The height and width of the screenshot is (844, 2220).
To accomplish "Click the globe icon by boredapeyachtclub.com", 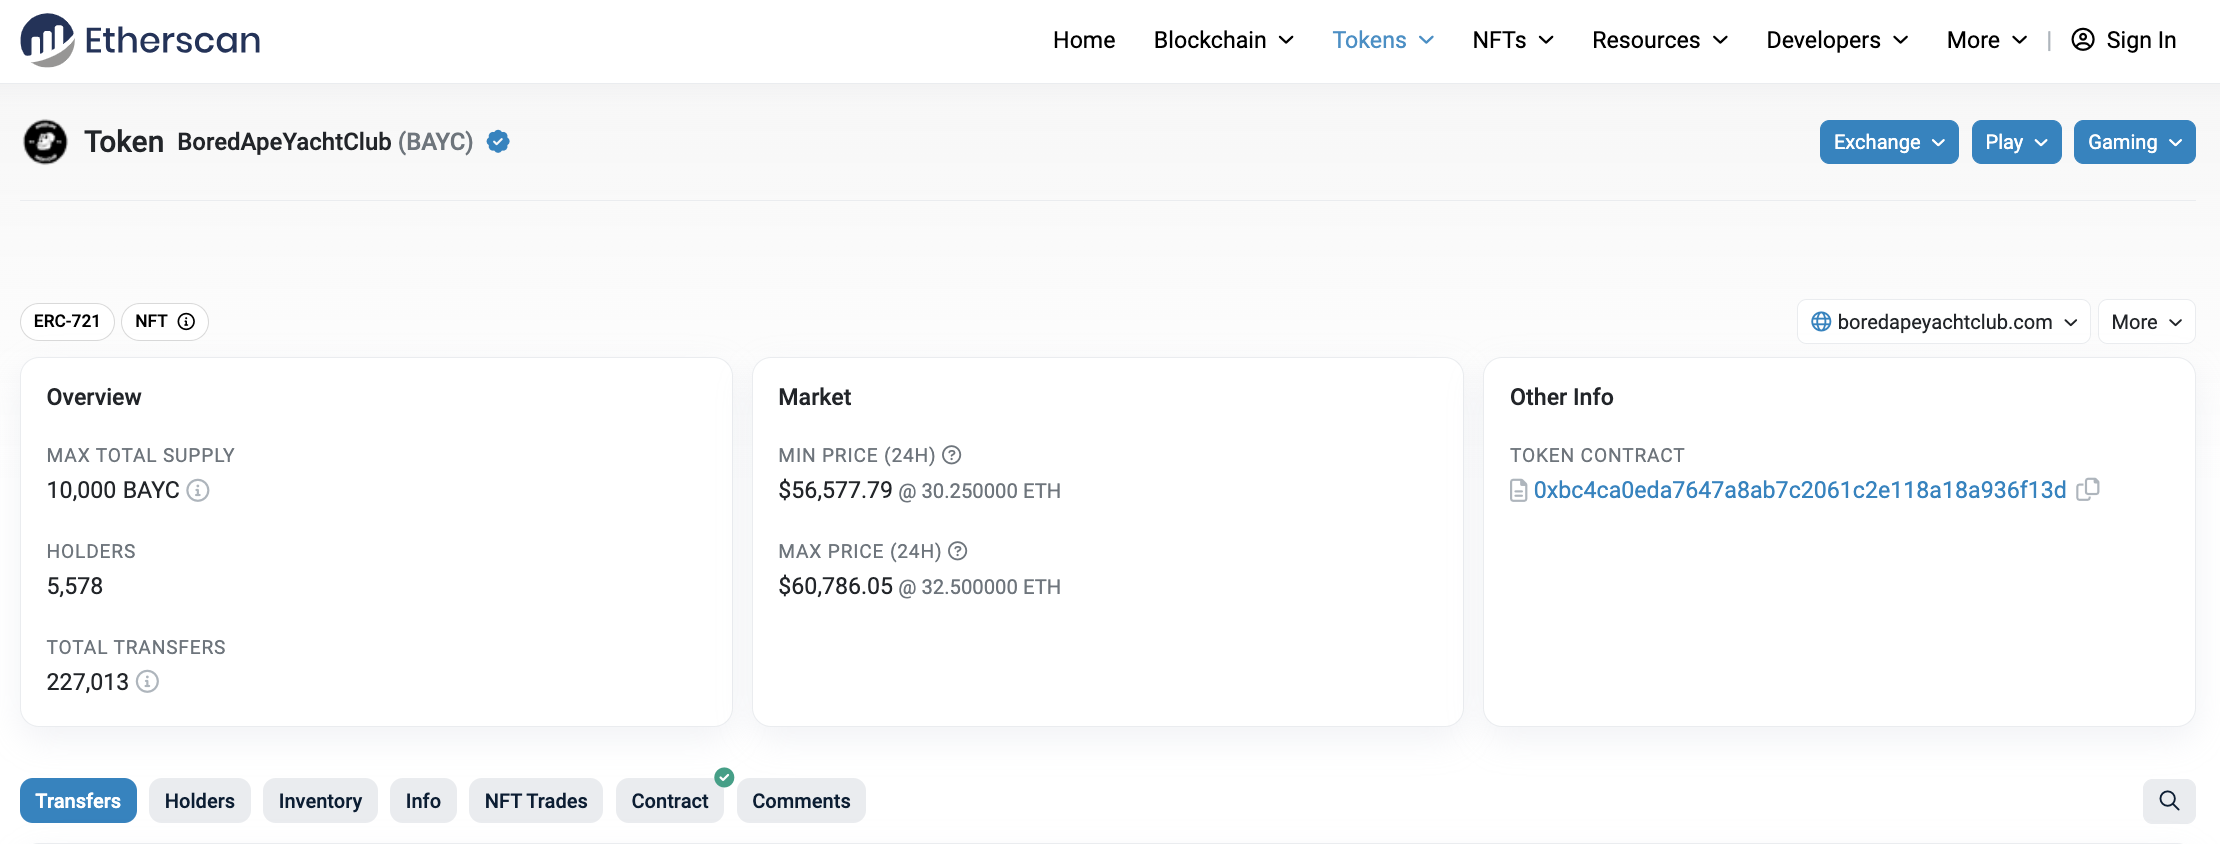I will (x=1821, y=322).
